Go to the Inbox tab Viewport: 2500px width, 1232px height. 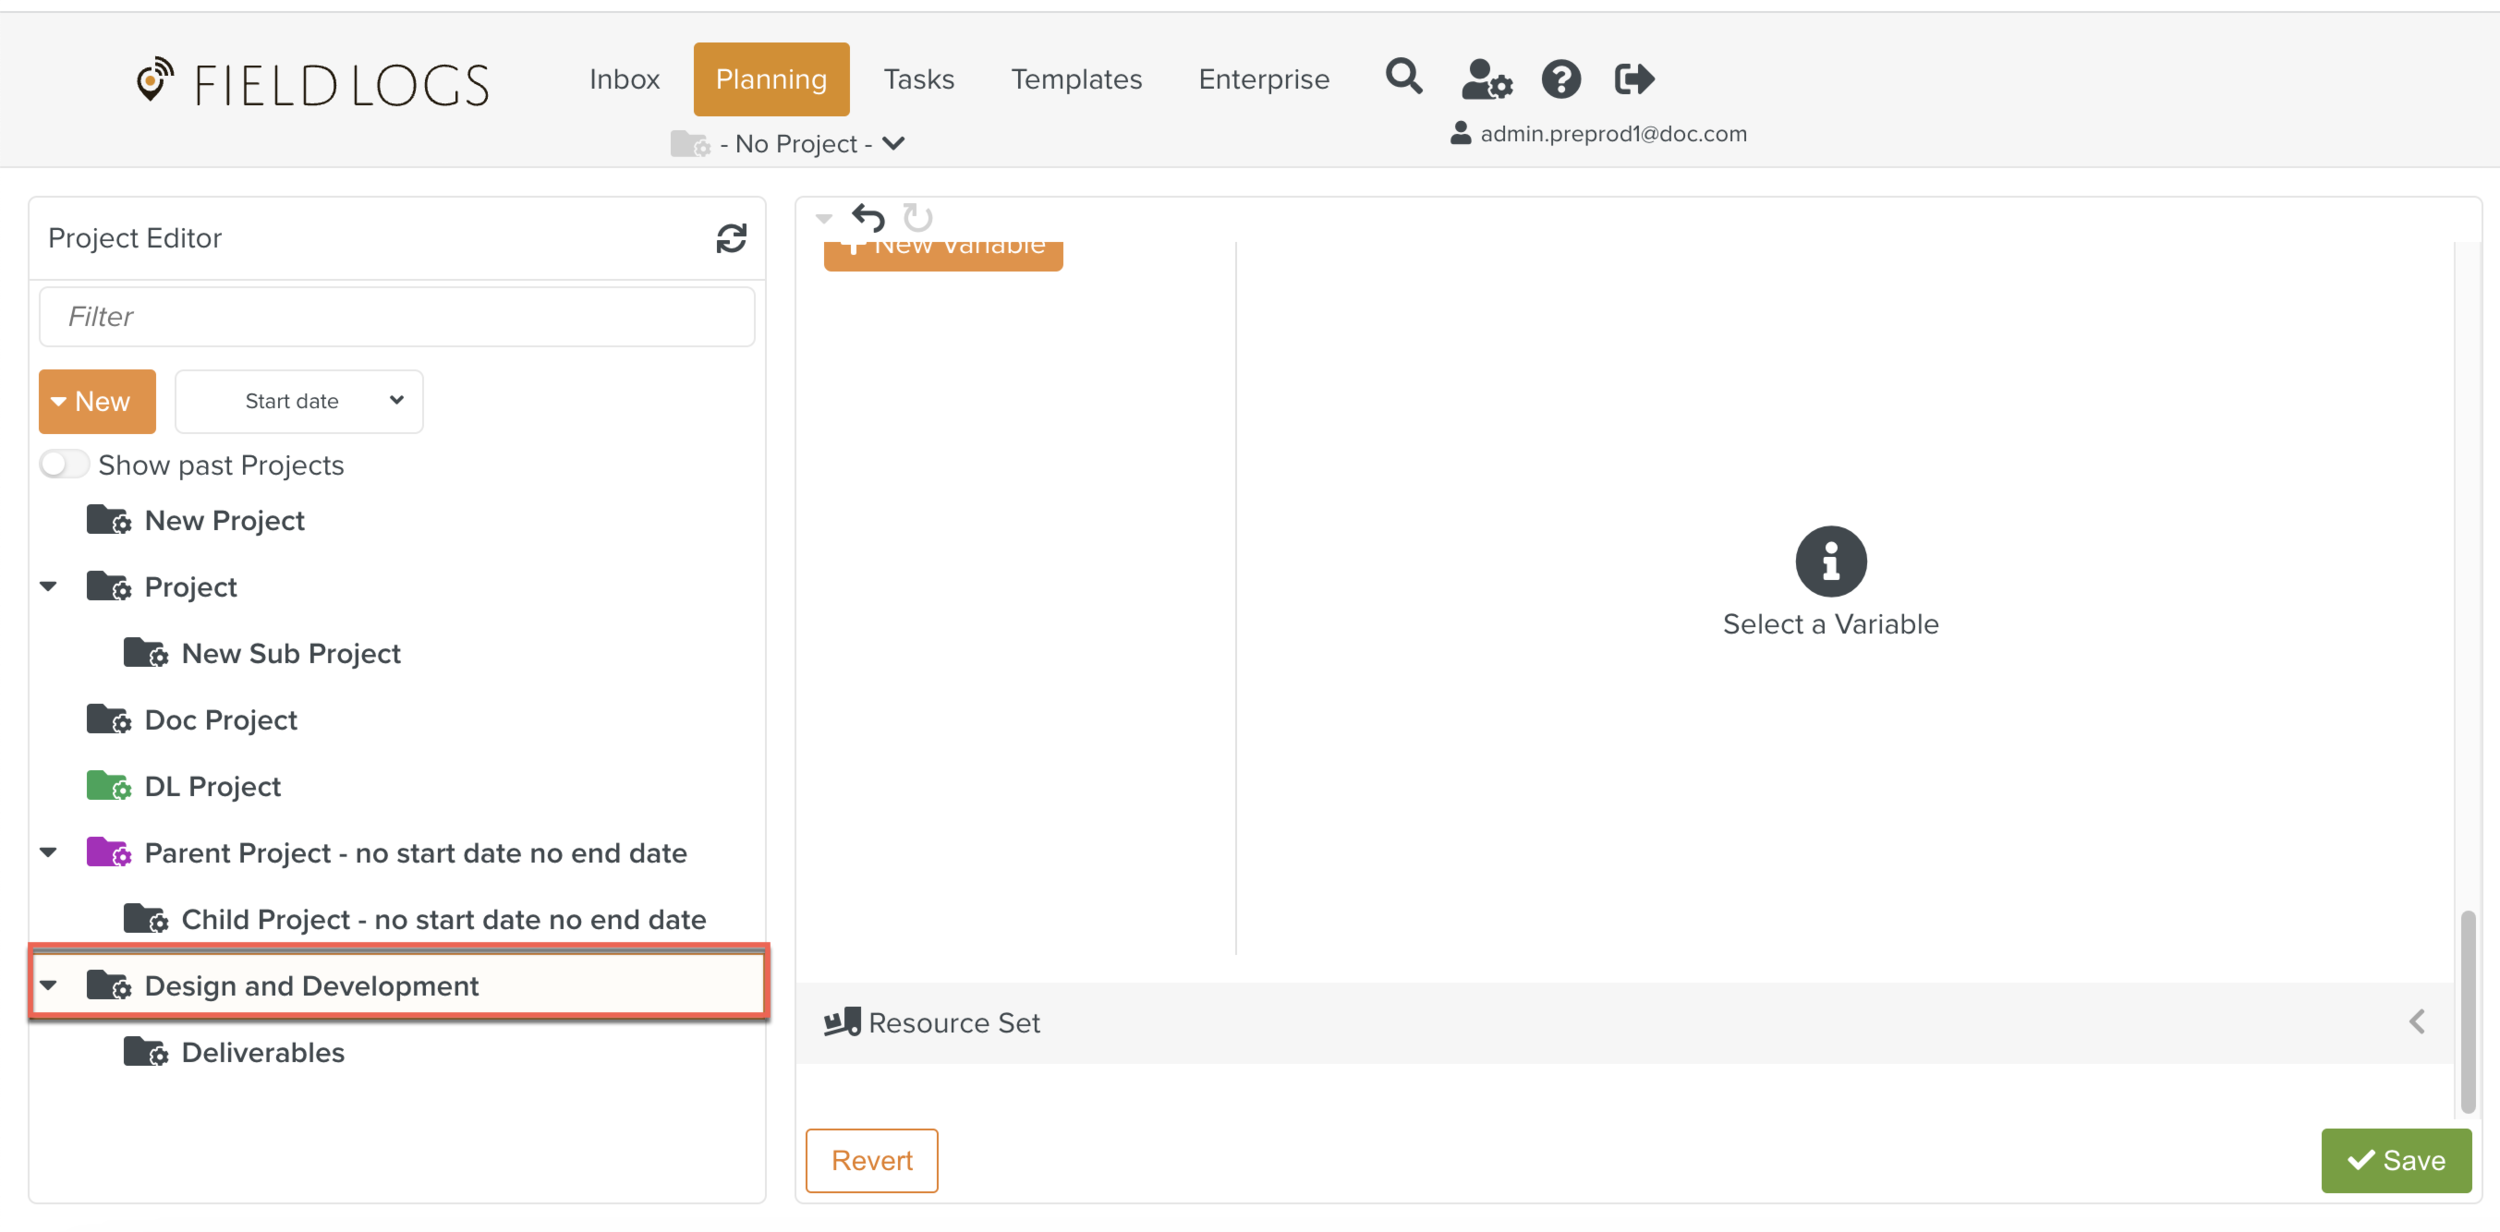click(624, 79)
